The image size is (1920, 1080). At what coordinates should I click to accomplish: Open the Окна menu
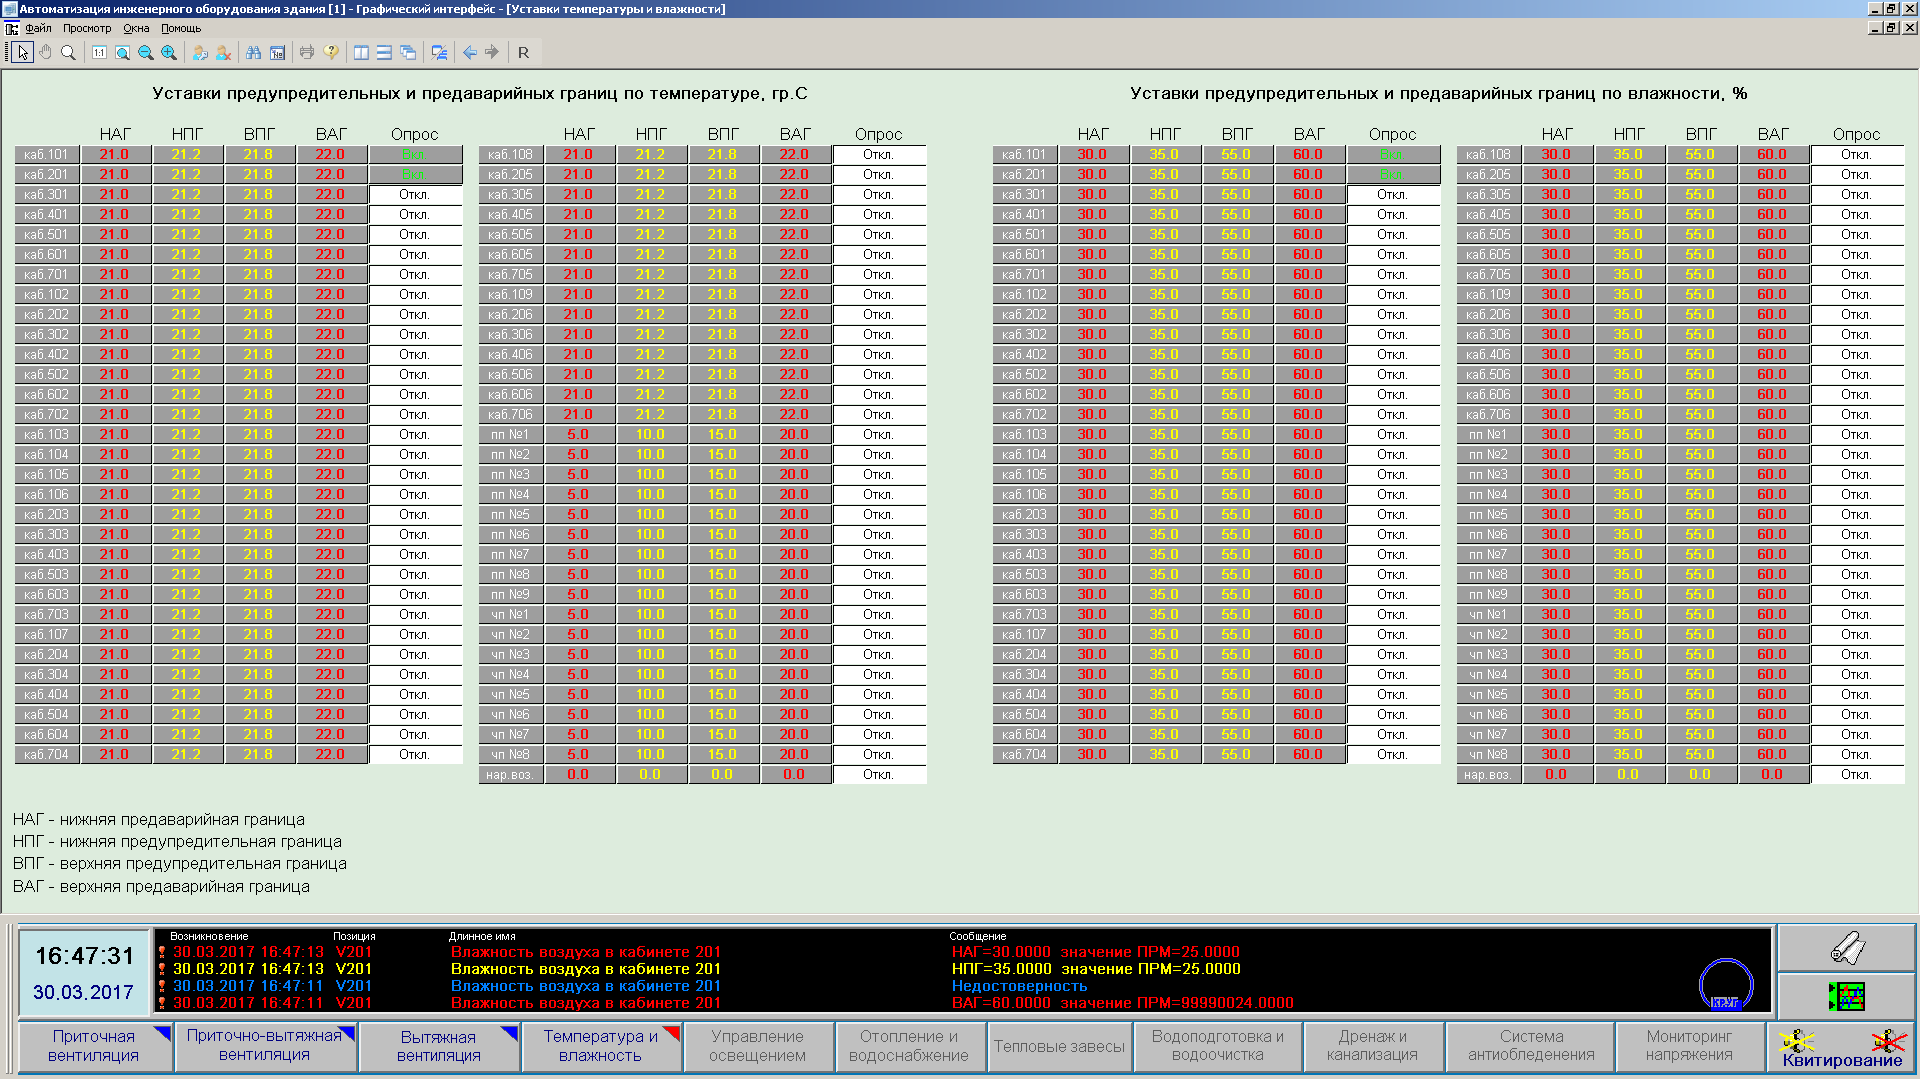136,28
